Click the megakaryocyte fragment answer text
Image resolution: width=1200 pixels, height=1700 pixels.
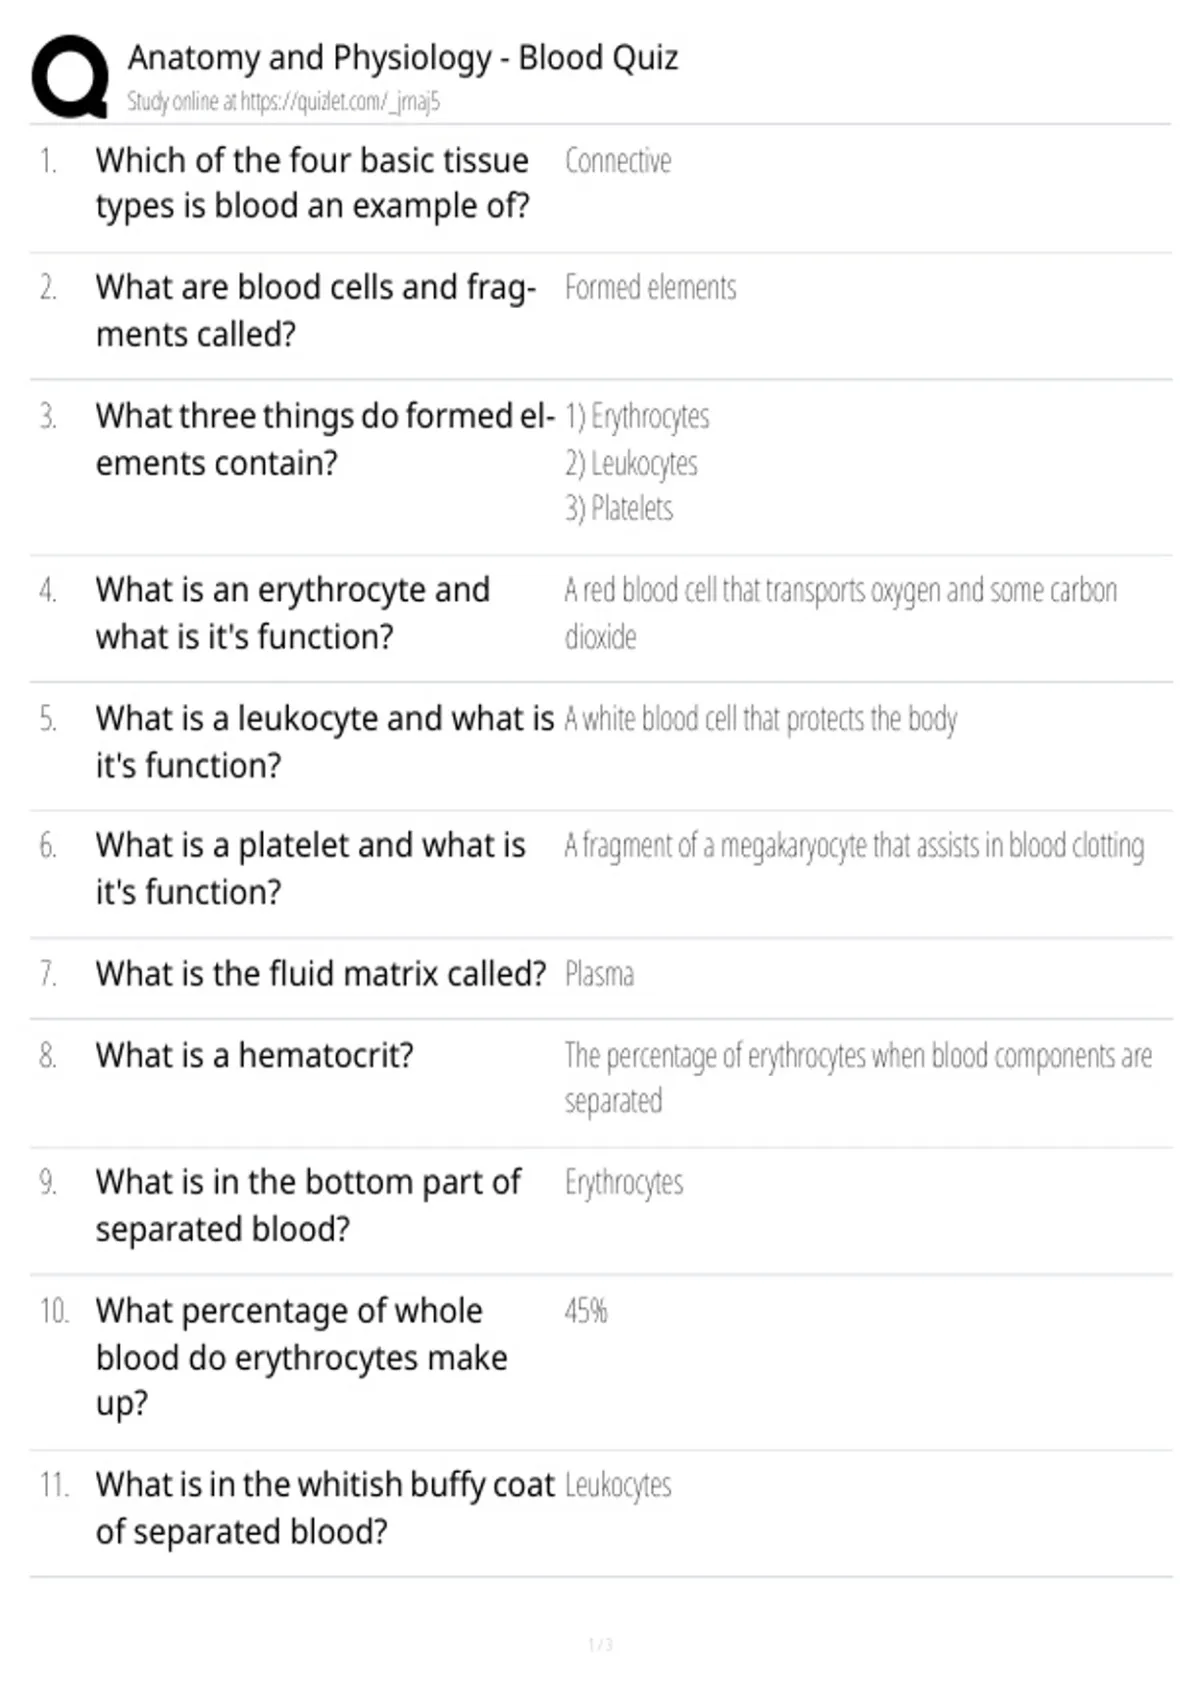click(854, 846)
